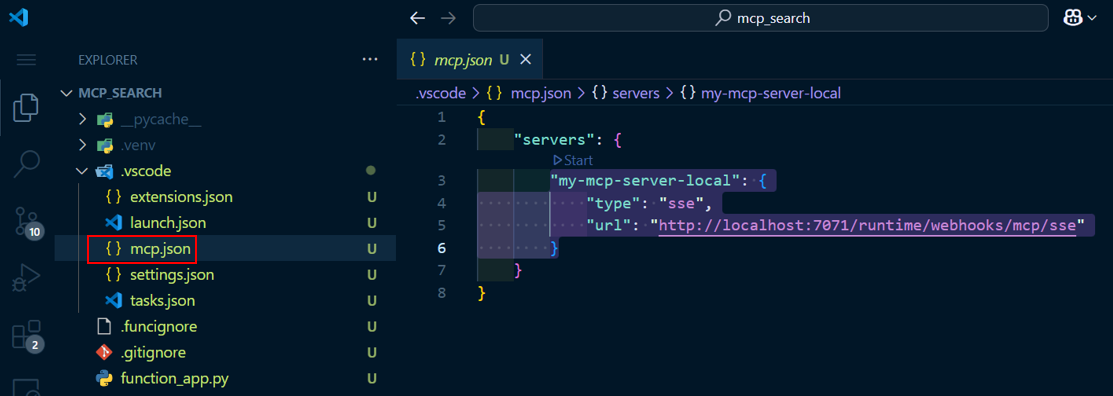The height and width of the screenshot is (396, 1113).
Task: Click line number 6 in the gutter
Action: pos(442,248)
